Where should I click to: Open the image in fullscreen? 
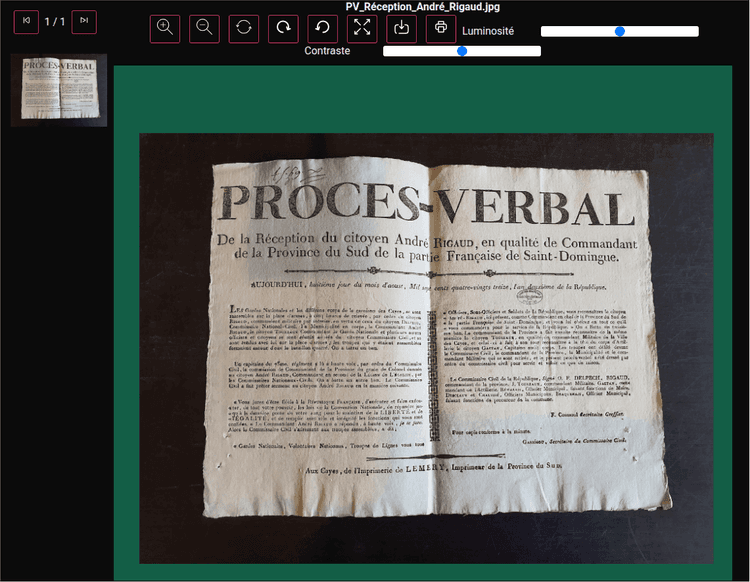[362, 29]
